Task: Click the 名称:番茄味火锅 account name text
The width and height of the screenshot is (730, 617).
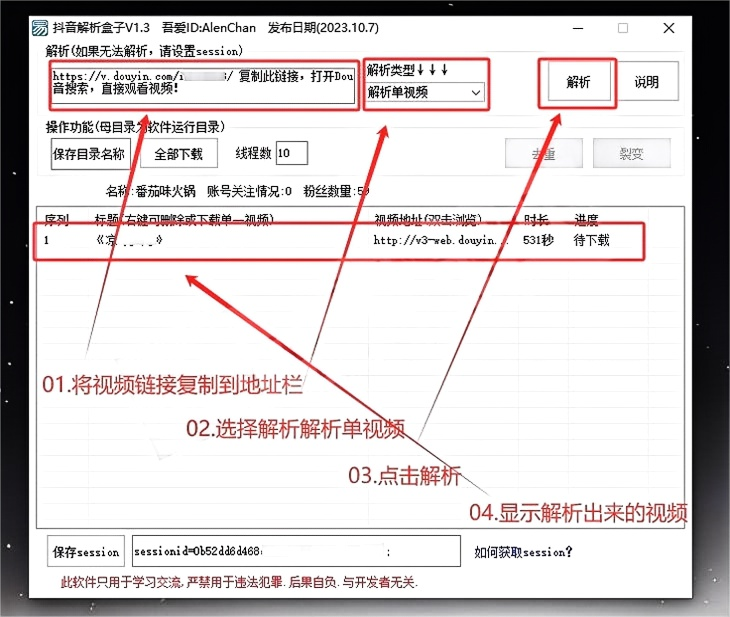Action: (x=150, y=191)
